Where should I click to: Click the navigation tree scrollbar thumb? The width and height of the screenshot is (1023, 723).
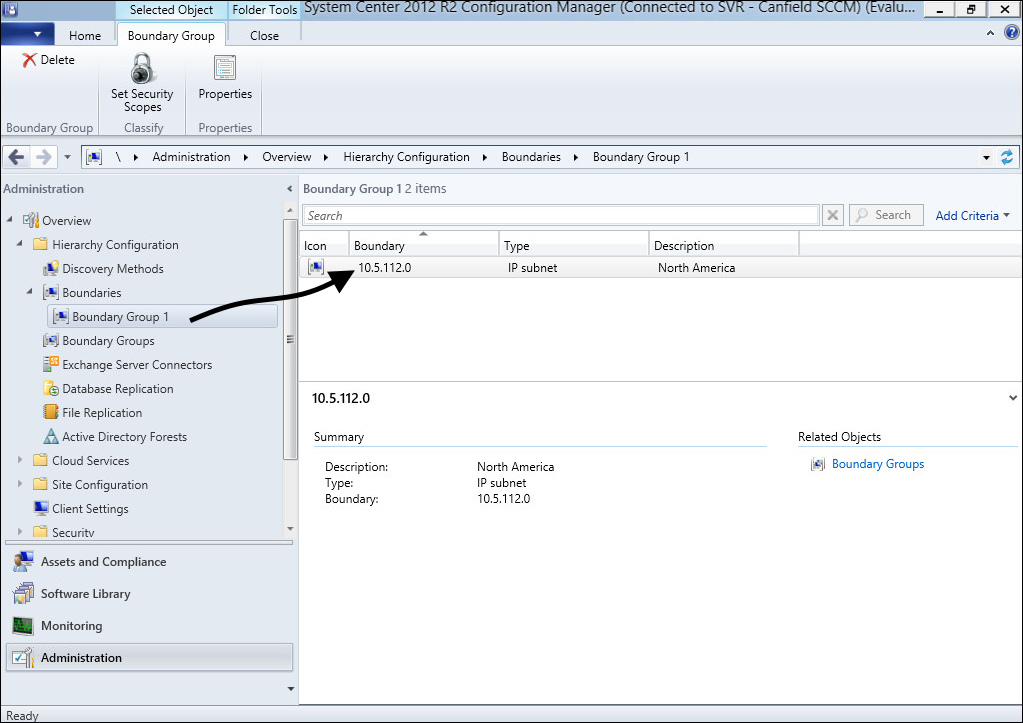(290, 339)
